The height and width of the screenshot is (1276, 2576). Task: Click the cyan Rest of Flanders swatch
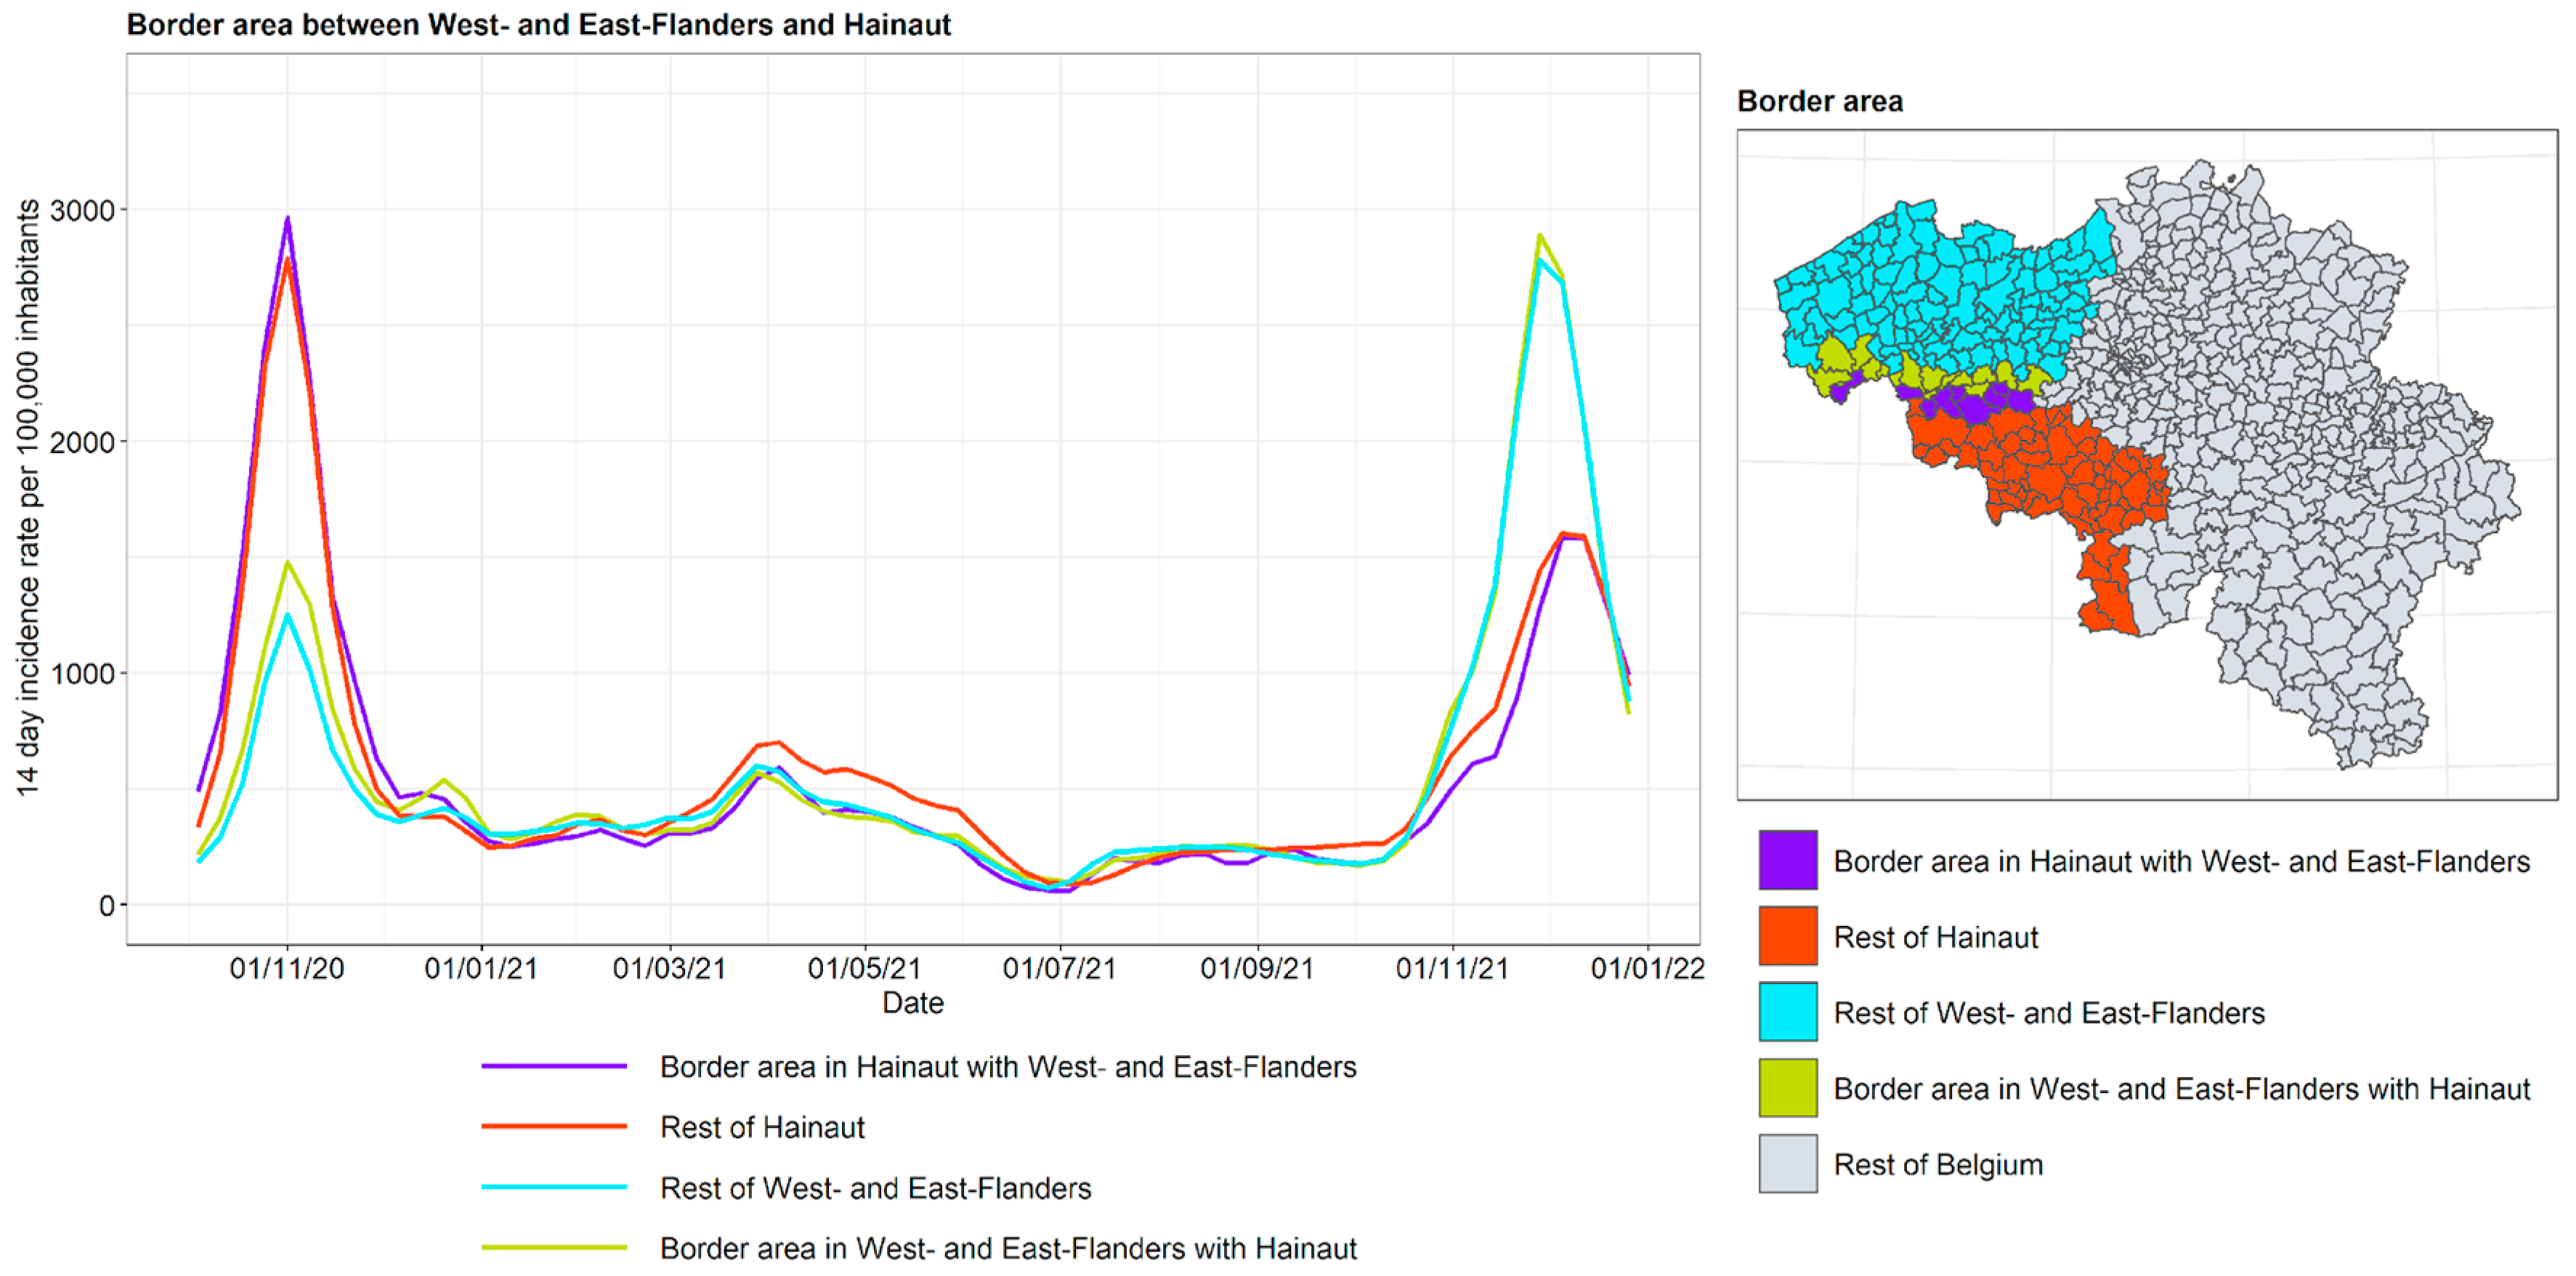(x=1788, y=1012)
